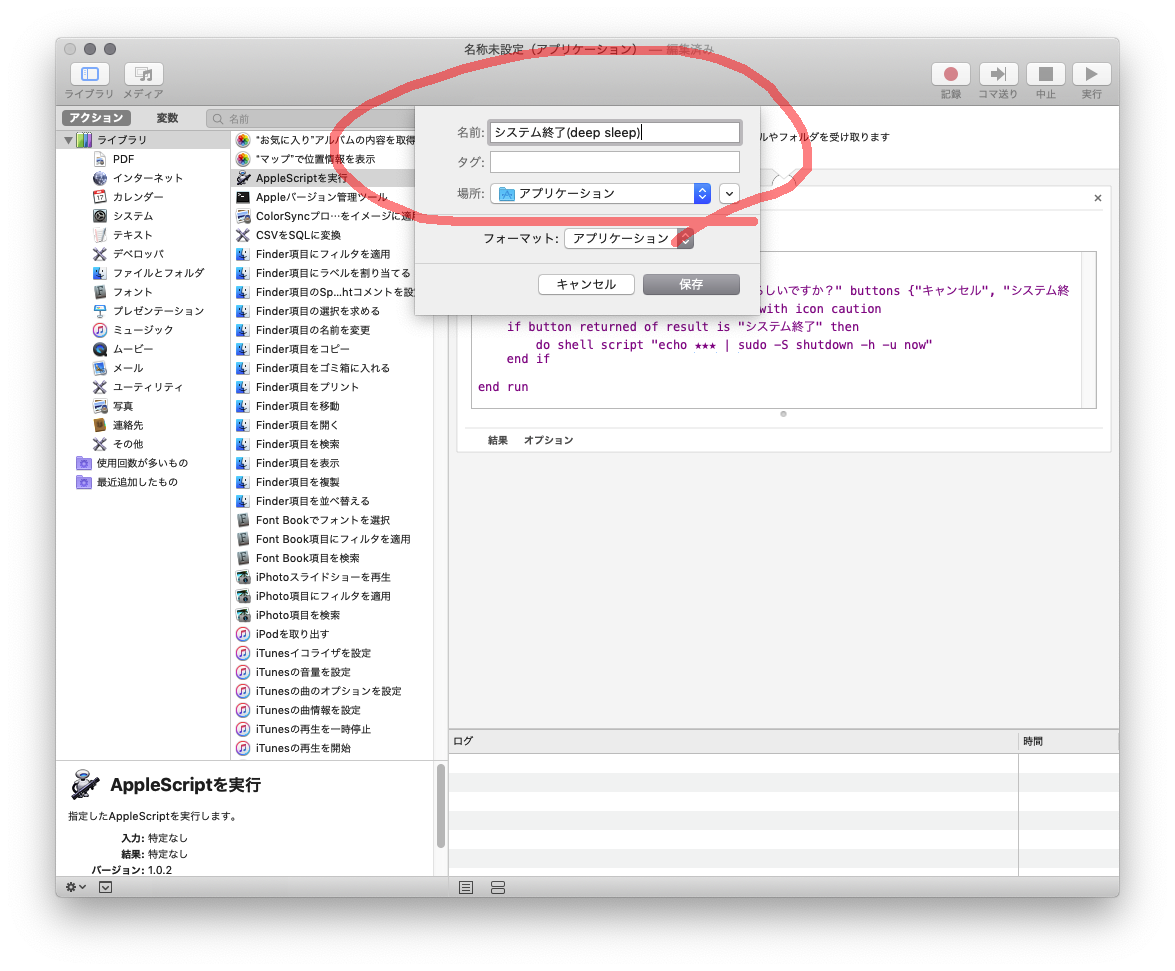1175x971 pixels.
Task: Run the workflow with 実行 button
Action: (1091, 74)
